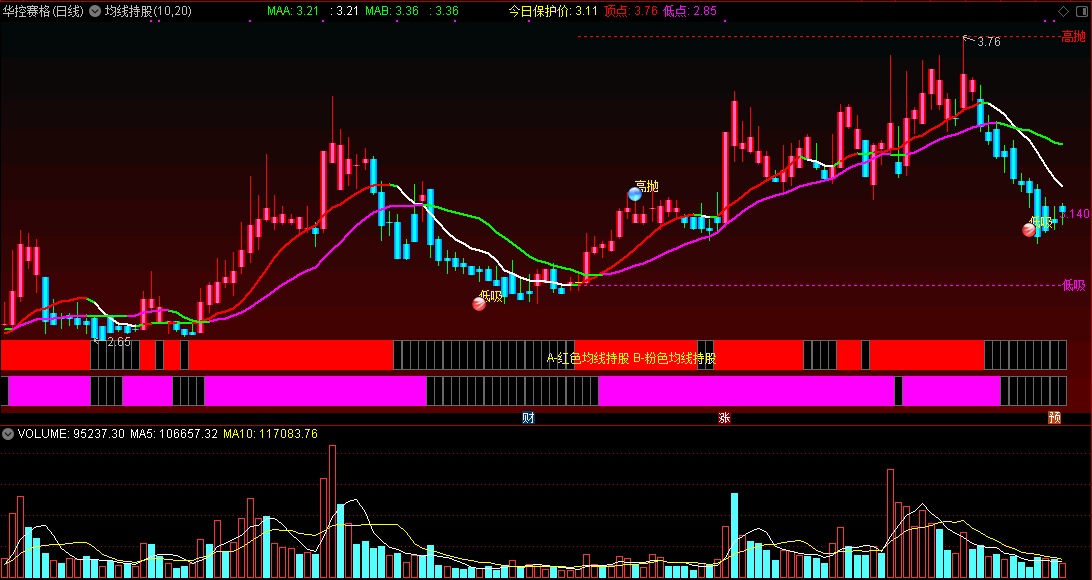The image size is (1092, 580).
Task: Click the red ball beside the earlier (left) 低吸
Action: (x=479, y=304)
